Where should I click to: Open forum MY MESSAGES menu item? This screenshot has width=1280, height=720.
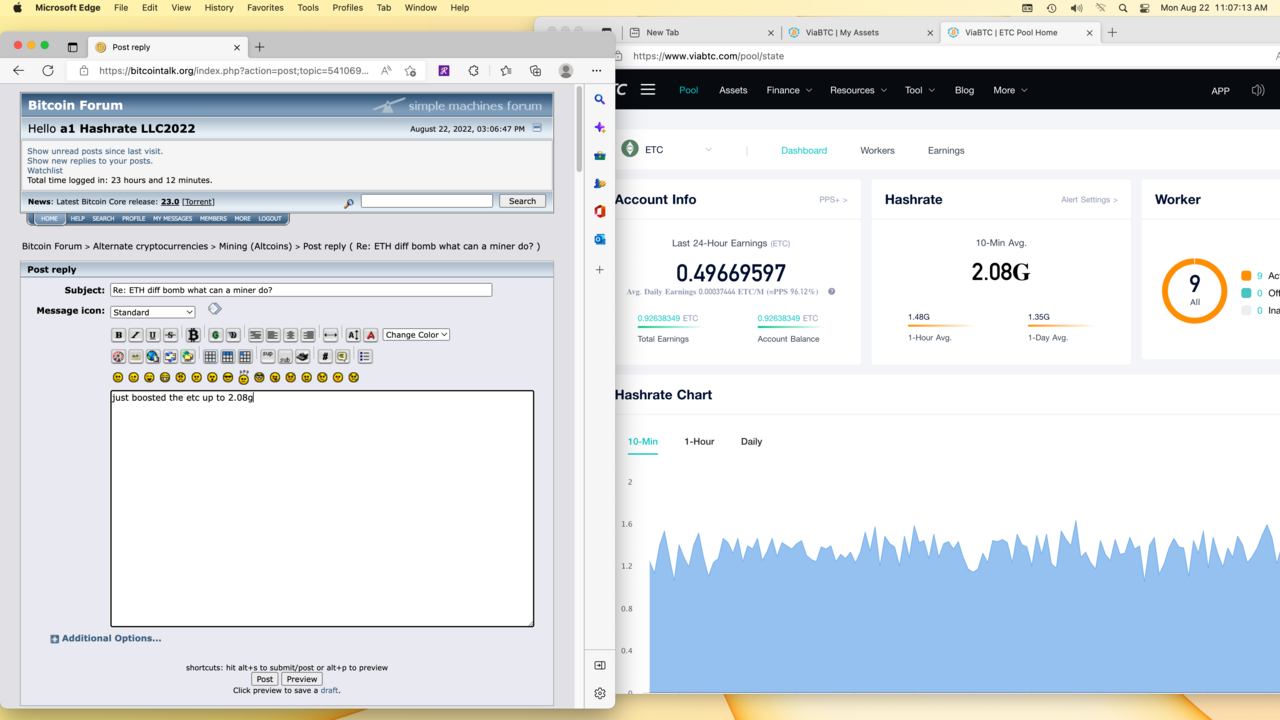click(172, 218)
